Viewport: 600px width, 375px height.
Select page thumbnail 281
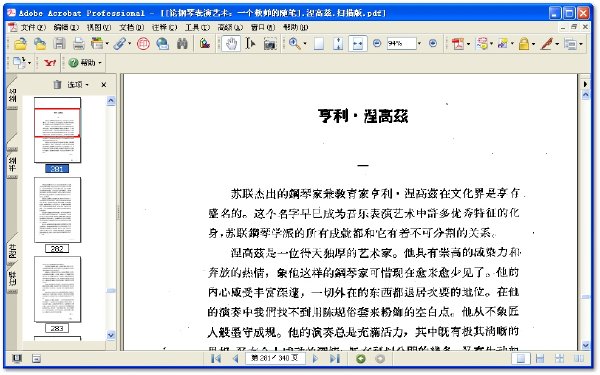click(x=57, y=130)
